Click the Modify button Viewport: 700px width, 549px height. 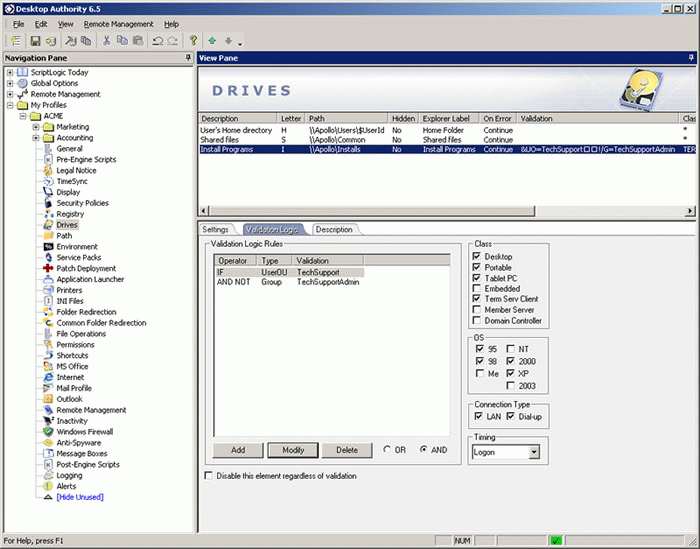point(293,450)
